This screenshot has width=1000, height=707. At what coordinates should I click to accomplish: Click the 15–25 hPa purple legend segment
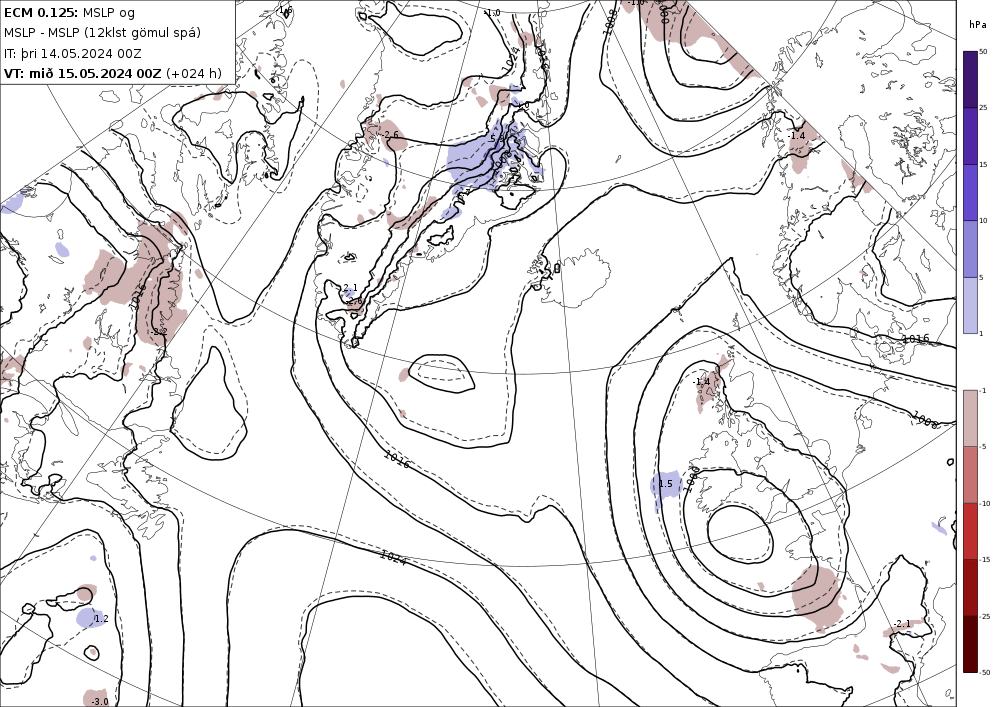[x=970, y=136]
